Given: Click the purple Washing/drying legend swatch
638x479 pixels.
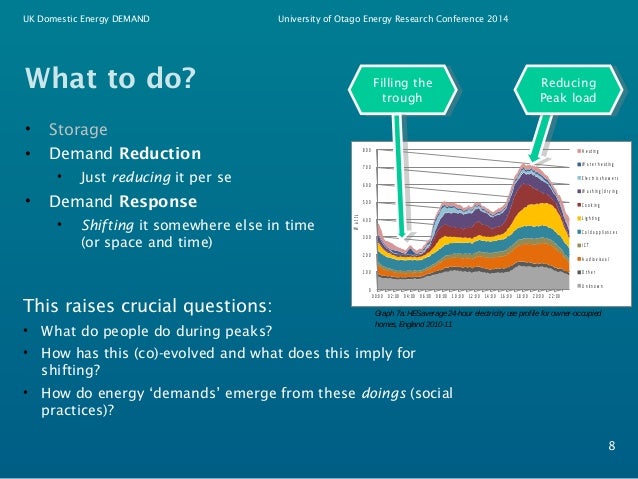Looking at the screenshot, I should coord(579,191).
